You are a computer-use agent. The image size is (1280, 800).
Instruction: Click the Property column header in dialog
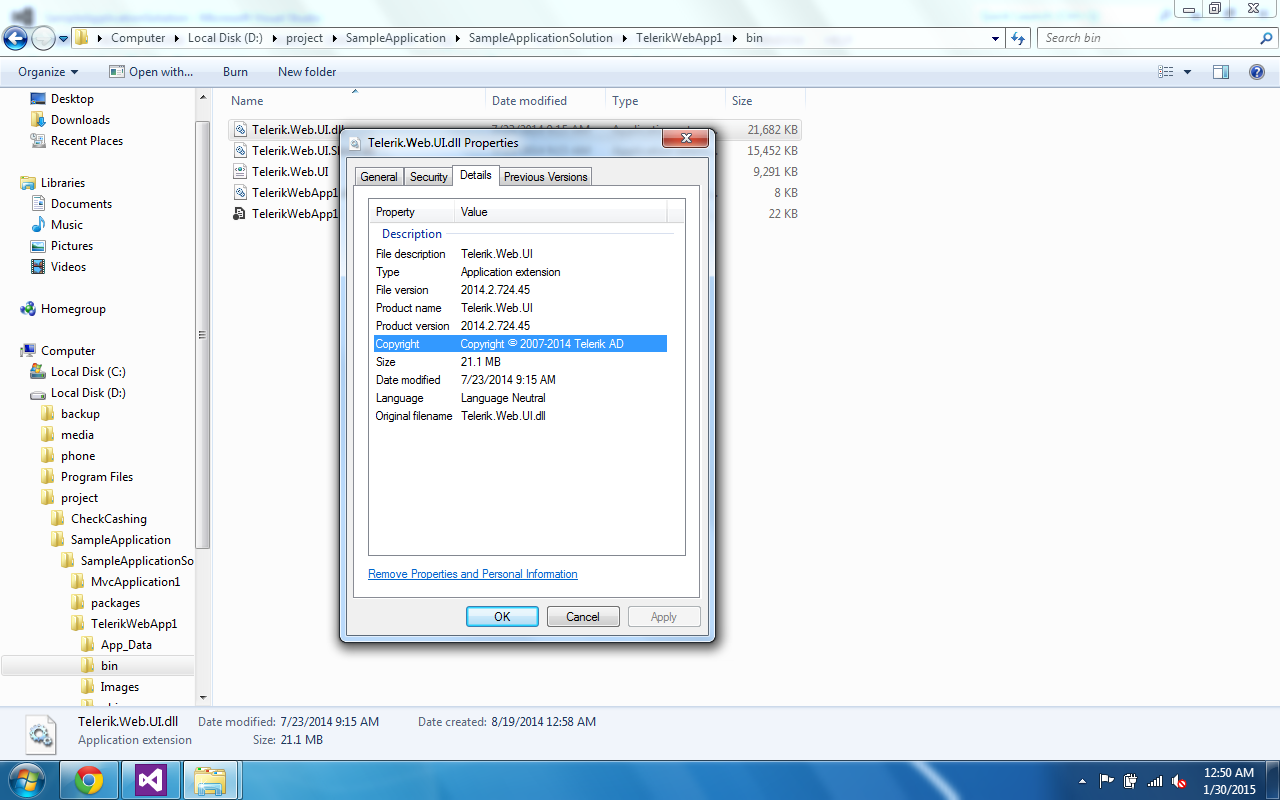point(412,212)
